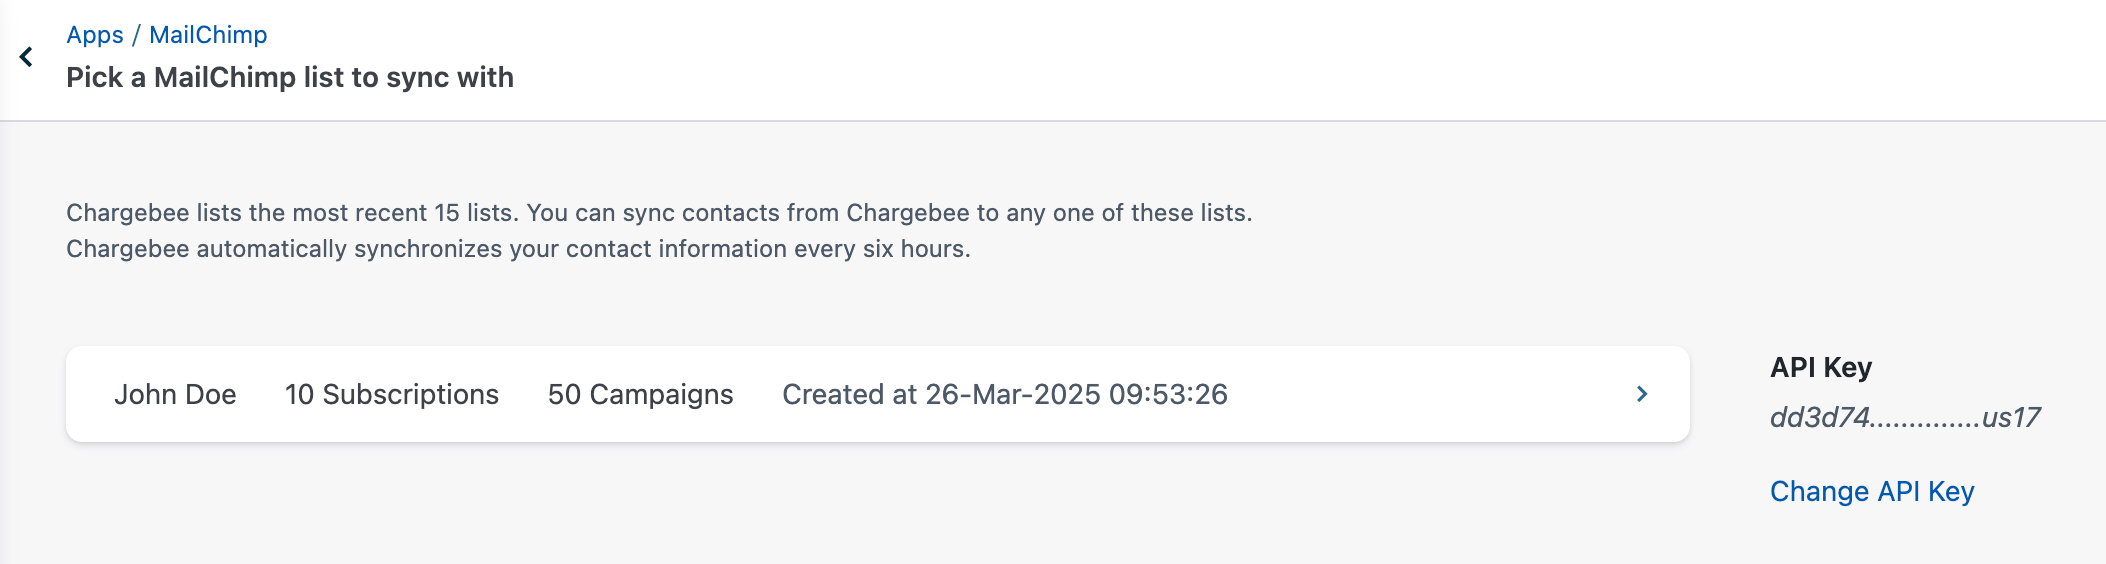Click the page title Pick a MailChimp list
The height and width of the screenshot is (564, 2106).
pos(290,78)
